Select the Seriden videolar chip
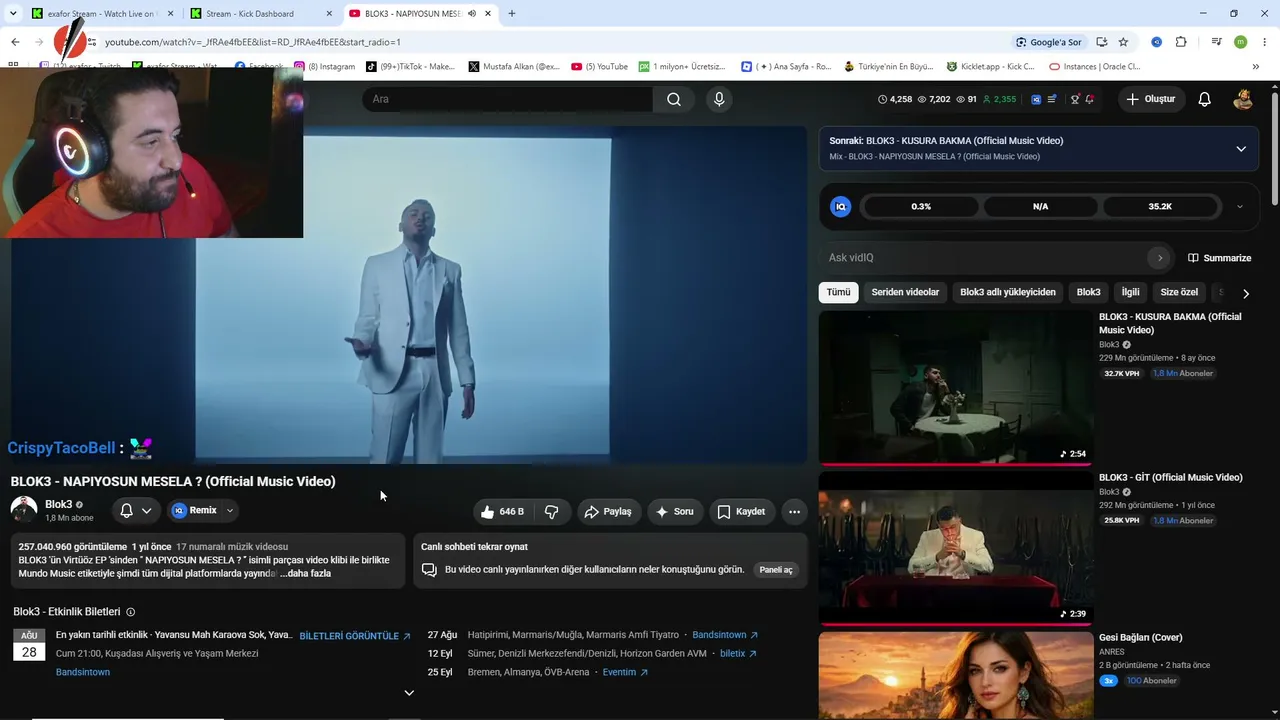The image size is (1280, 720). click(905, 292)
